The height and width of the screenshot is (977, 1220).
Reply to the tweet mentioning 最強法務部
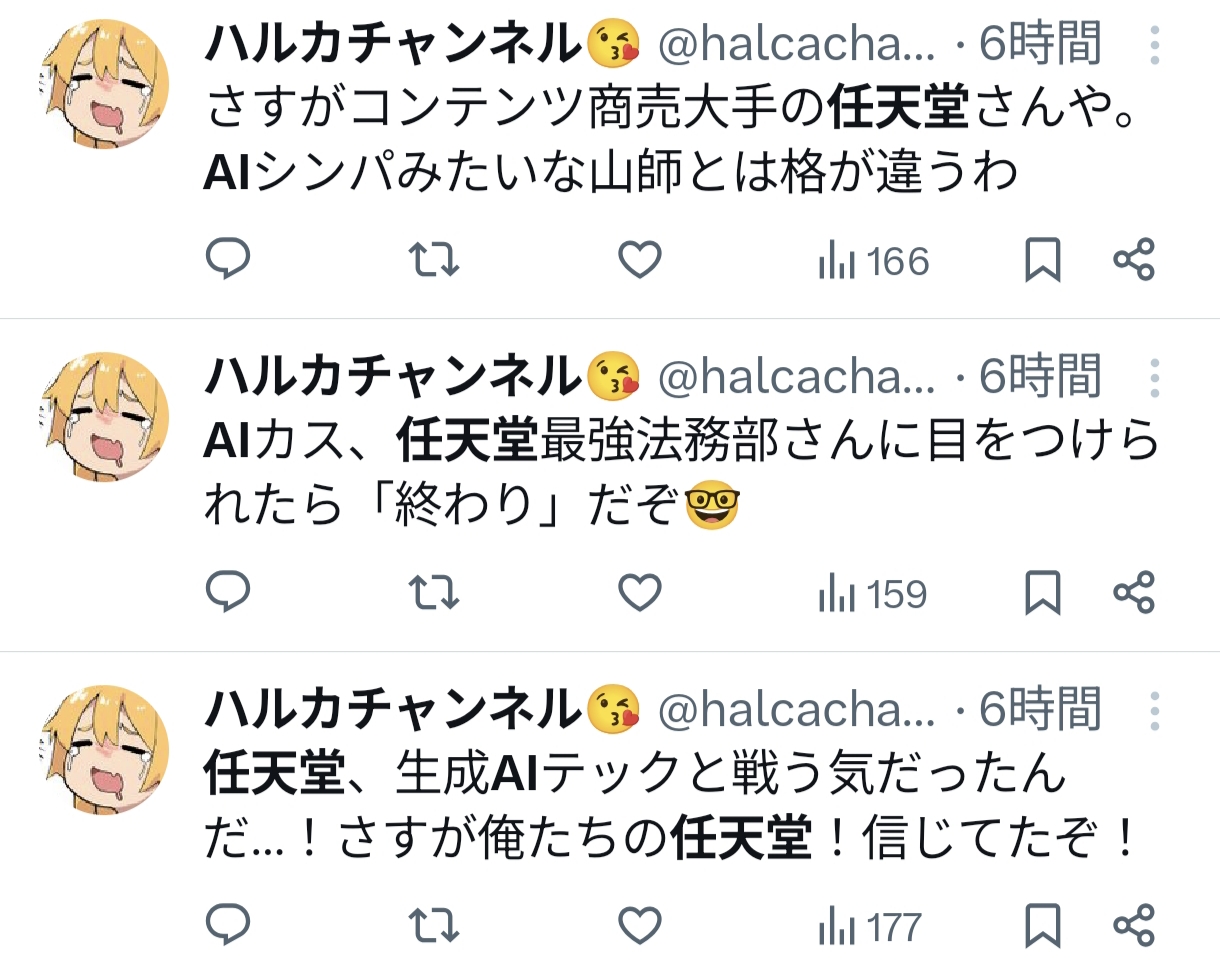(x=227, y=593)
